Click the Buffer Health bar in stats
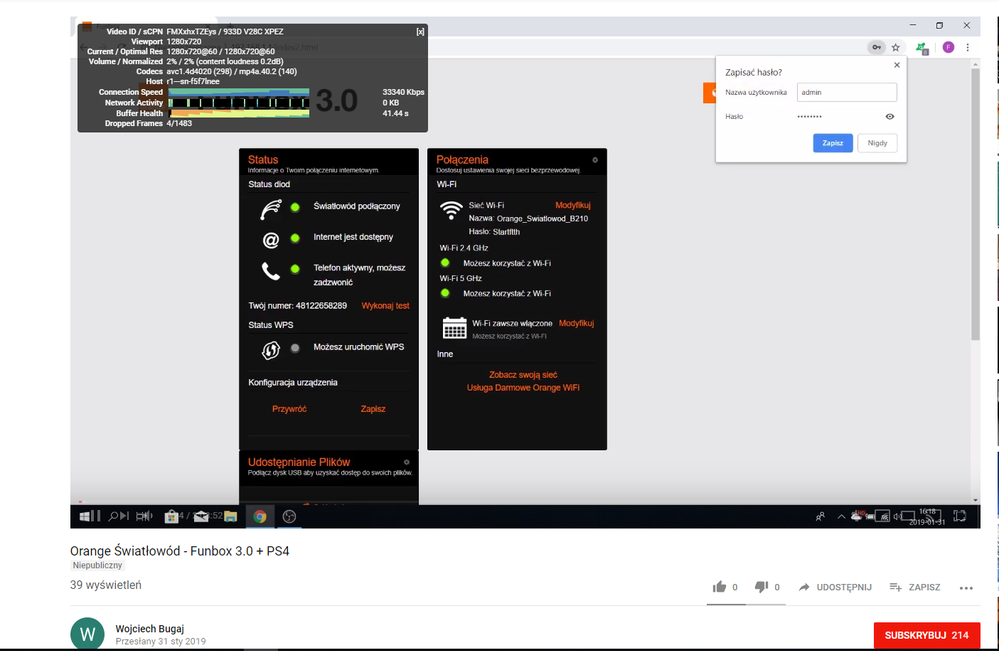Screen dimensions: 999x651 point(239,113)
